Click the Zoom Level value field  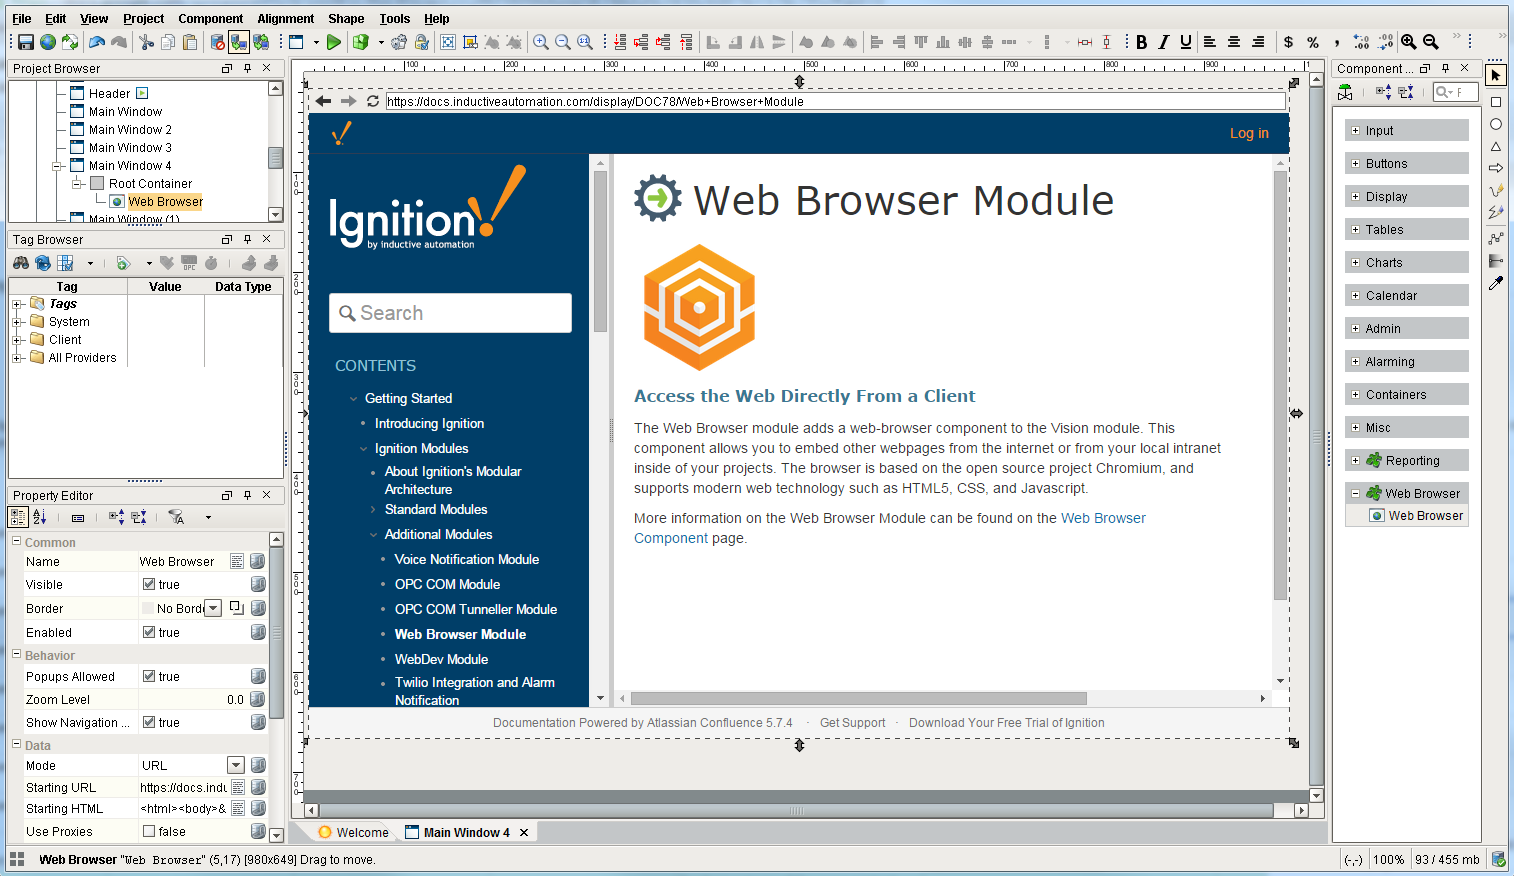(x=192, y=699)
